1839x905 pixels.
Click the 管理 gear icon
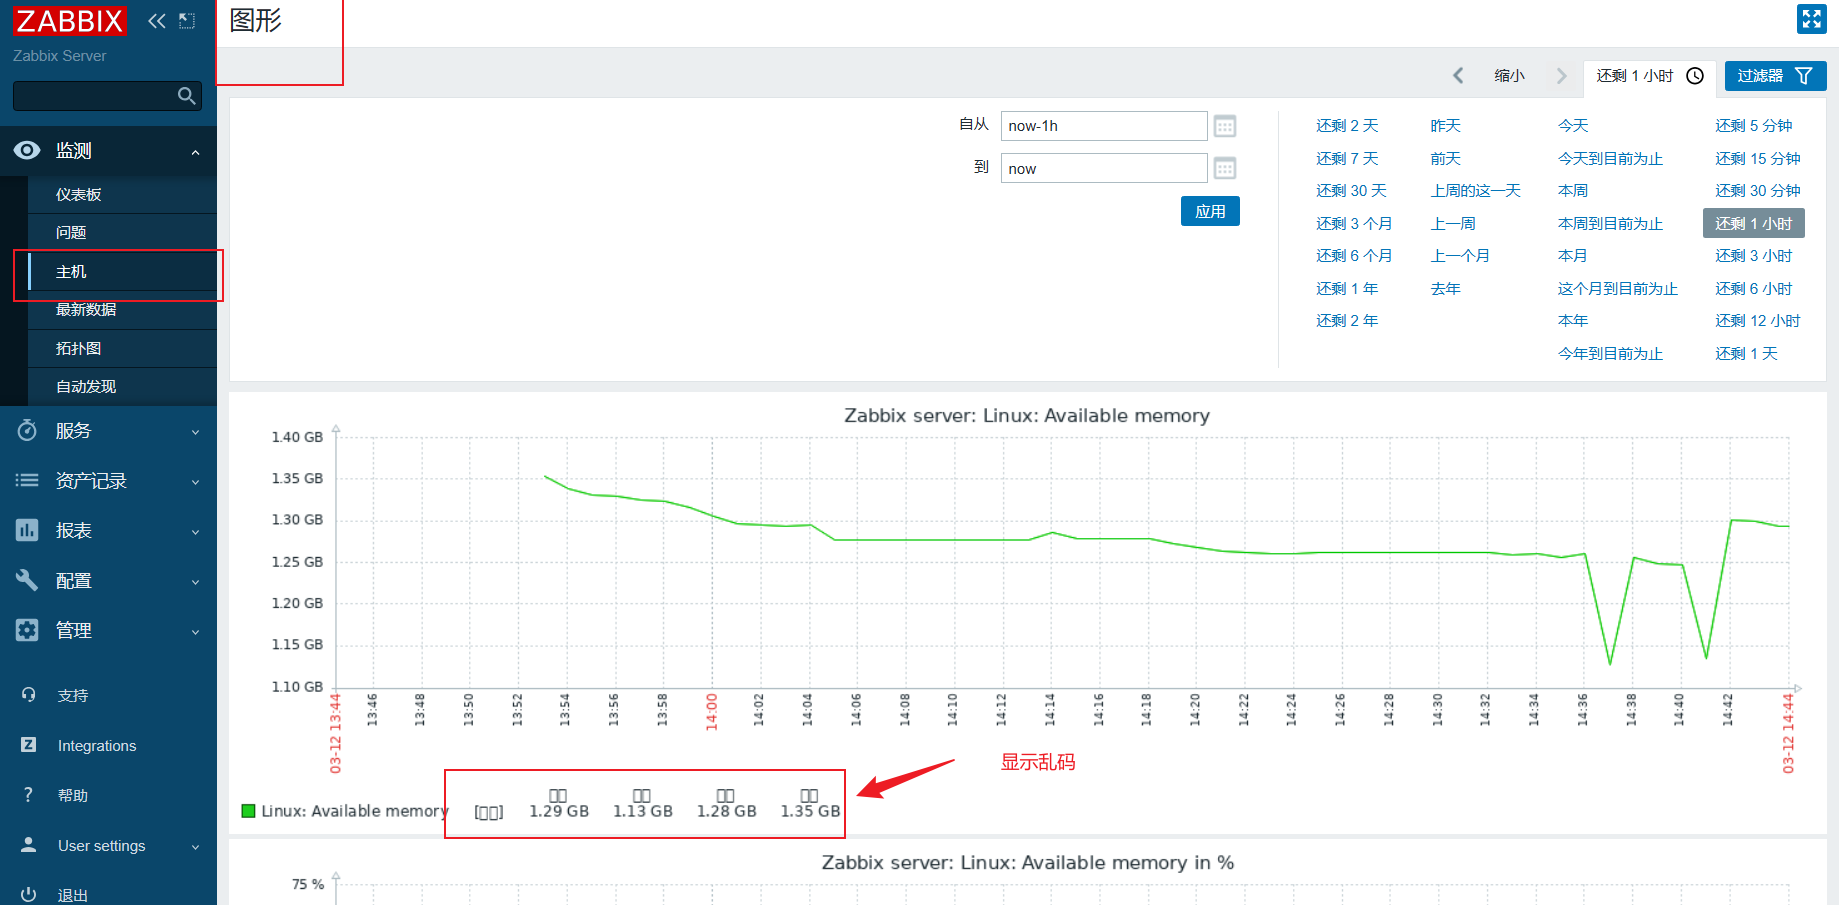tap(27, 631)
